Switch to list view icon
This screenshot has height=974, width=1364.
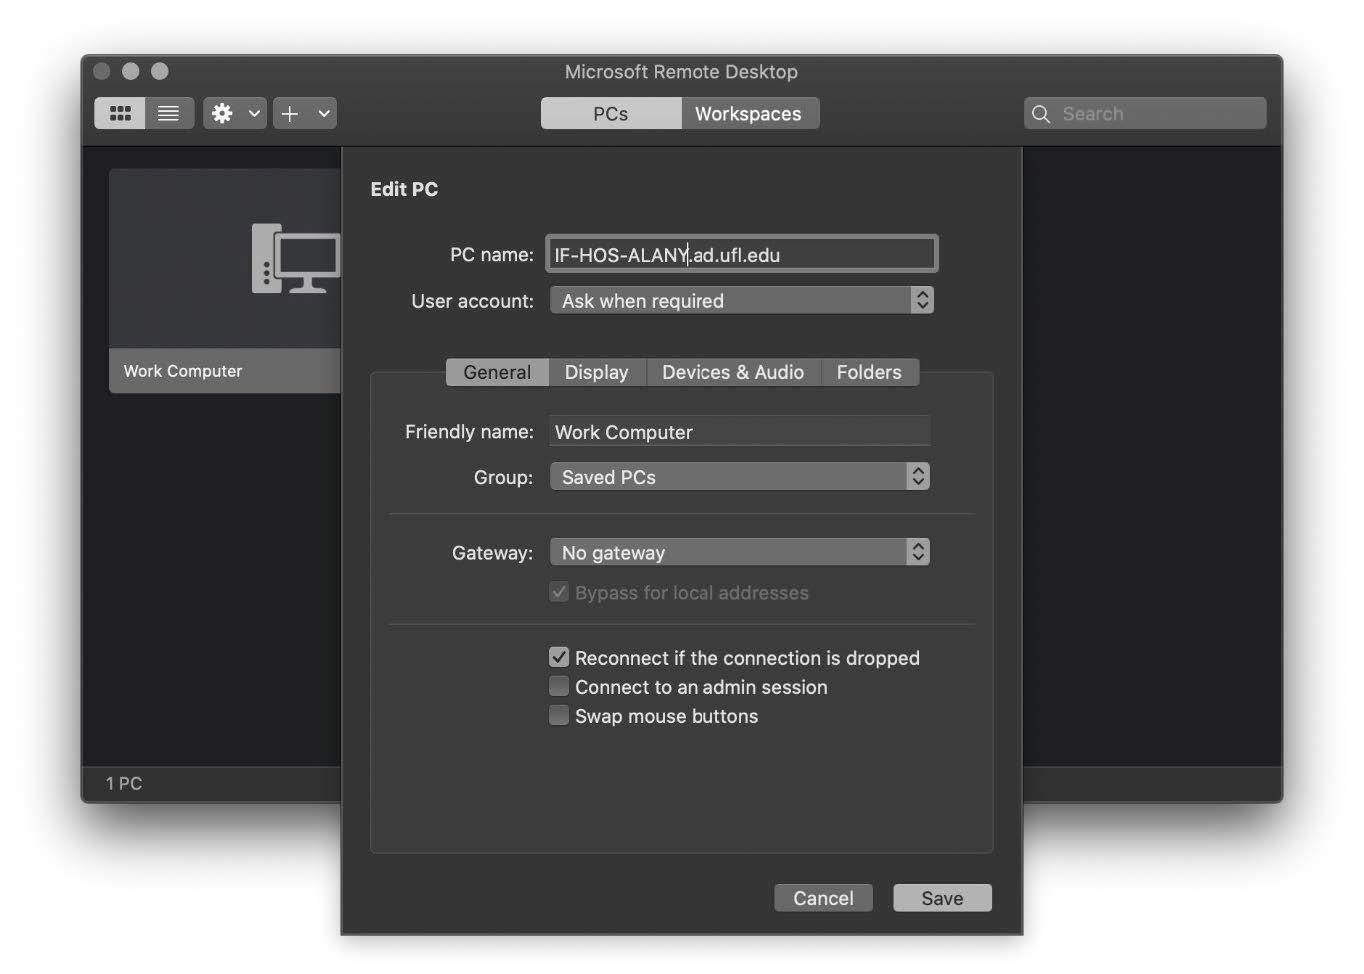click(169, 114)
